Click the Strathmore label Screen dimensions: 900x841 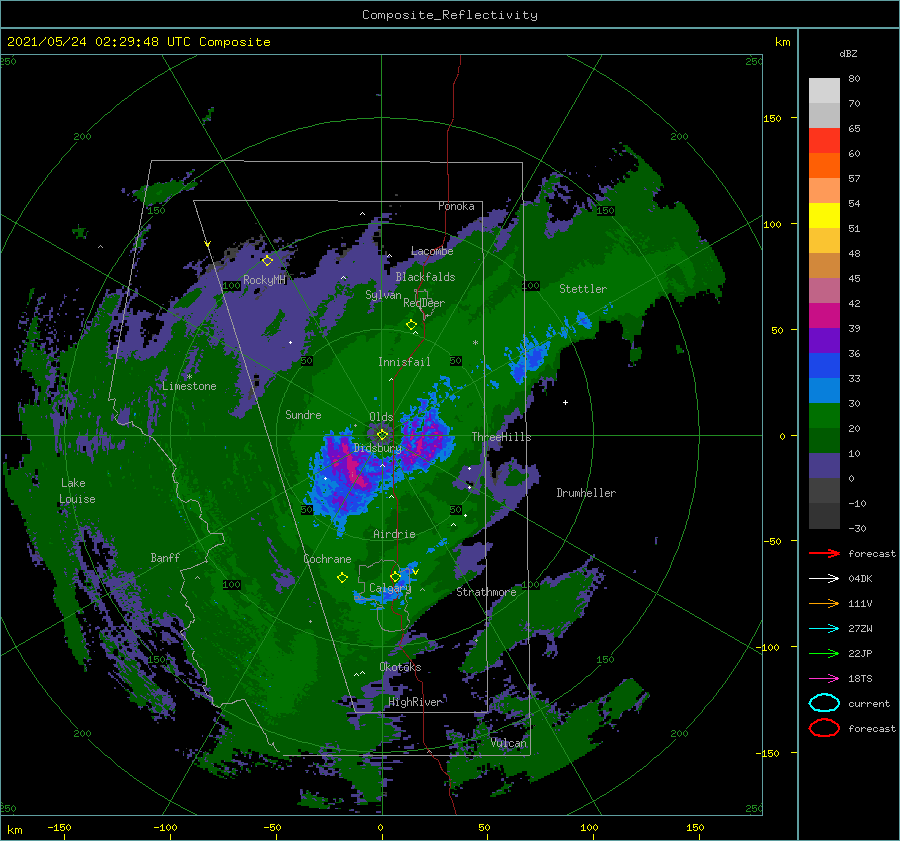(x=486, y=592)
